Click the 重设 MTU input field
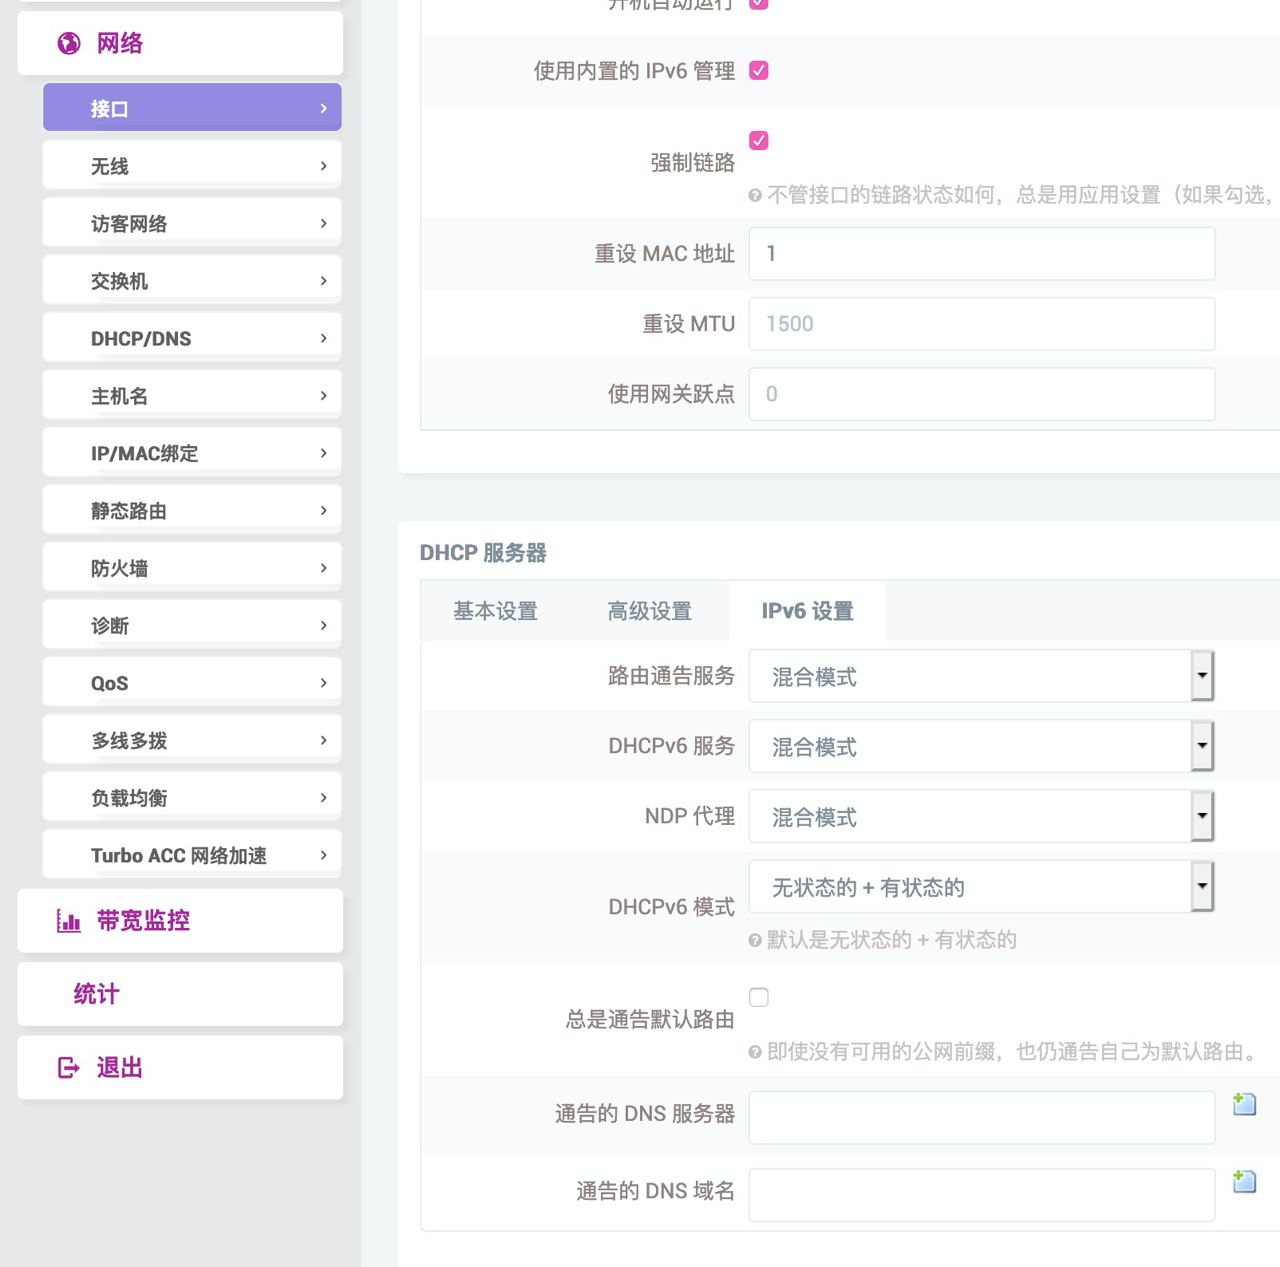Viewport: 1280px width, 1267px height. 982,324
